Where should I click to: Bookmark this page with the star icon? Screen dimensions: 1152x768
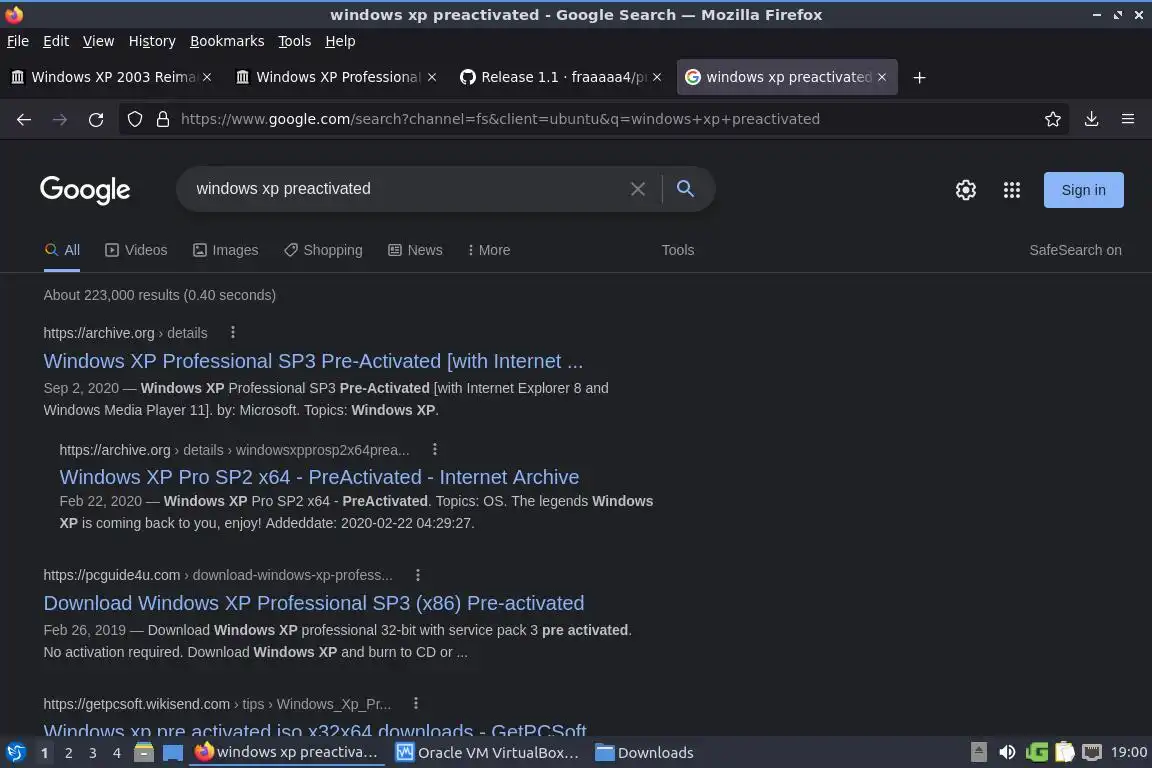pos(1053,119)
